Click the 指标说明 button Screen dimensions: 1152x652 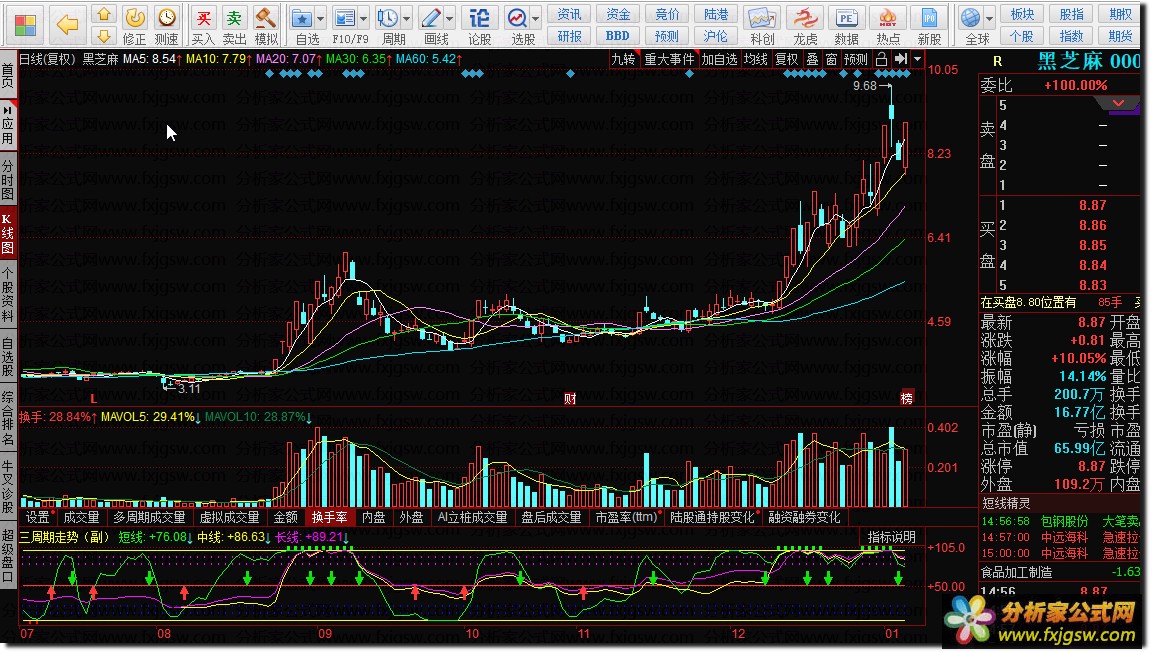coord(891,537)
